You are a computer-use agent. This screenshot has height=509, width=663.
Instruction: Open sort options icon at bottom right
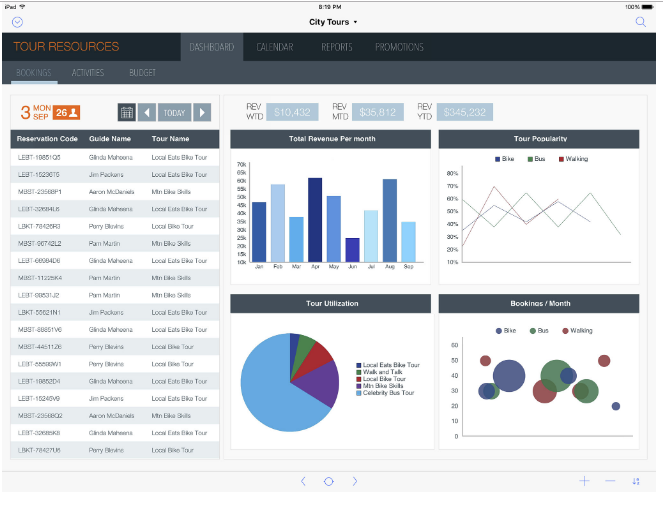coord(636,481)
